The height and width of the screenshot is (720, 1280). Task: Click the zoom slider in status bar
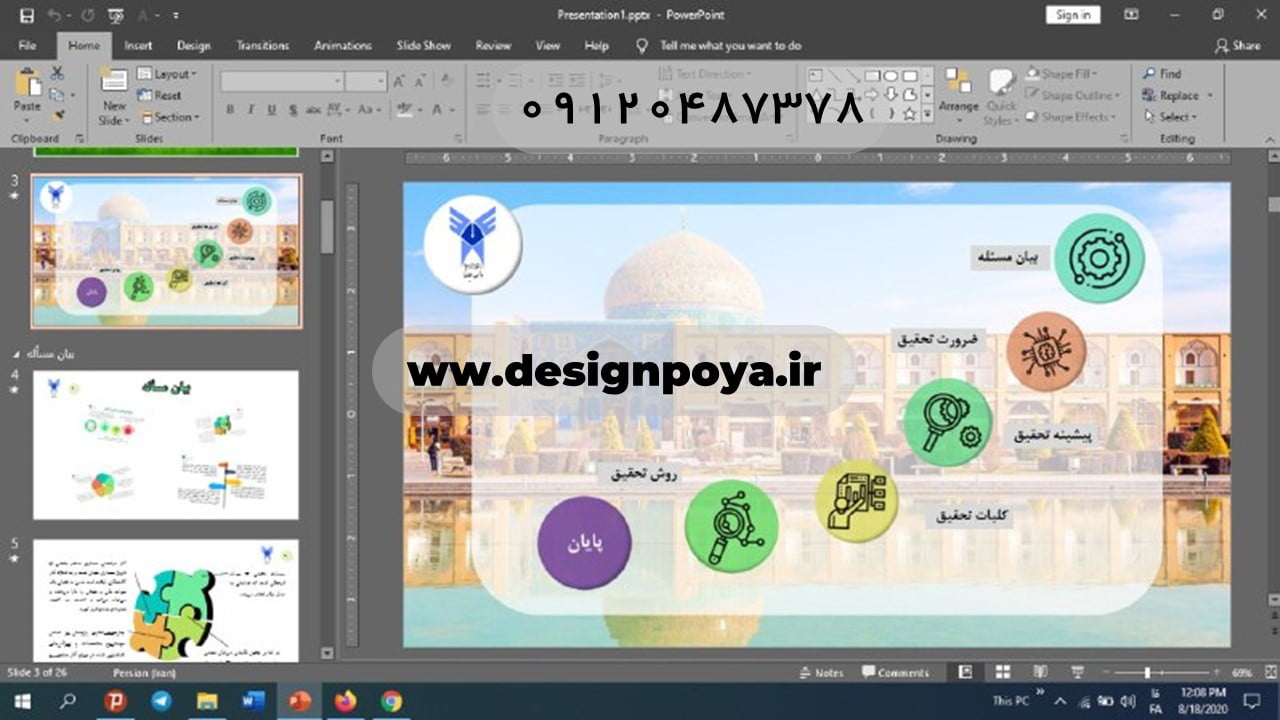click(1147, 673)
